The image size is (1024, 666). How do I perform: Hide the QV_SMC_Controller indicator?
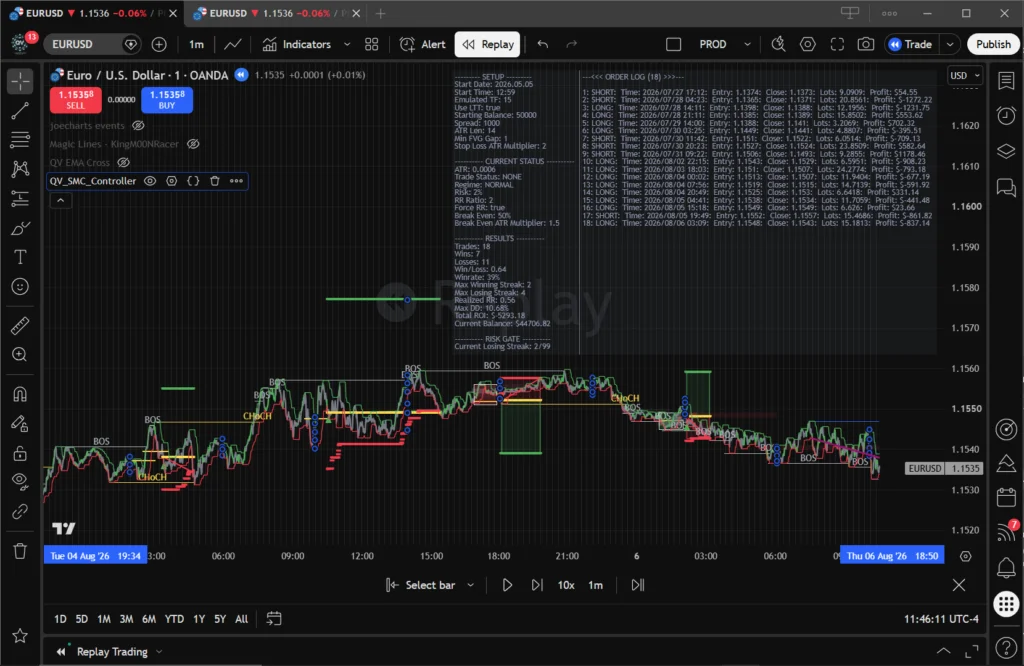click(x=150, y=181)
